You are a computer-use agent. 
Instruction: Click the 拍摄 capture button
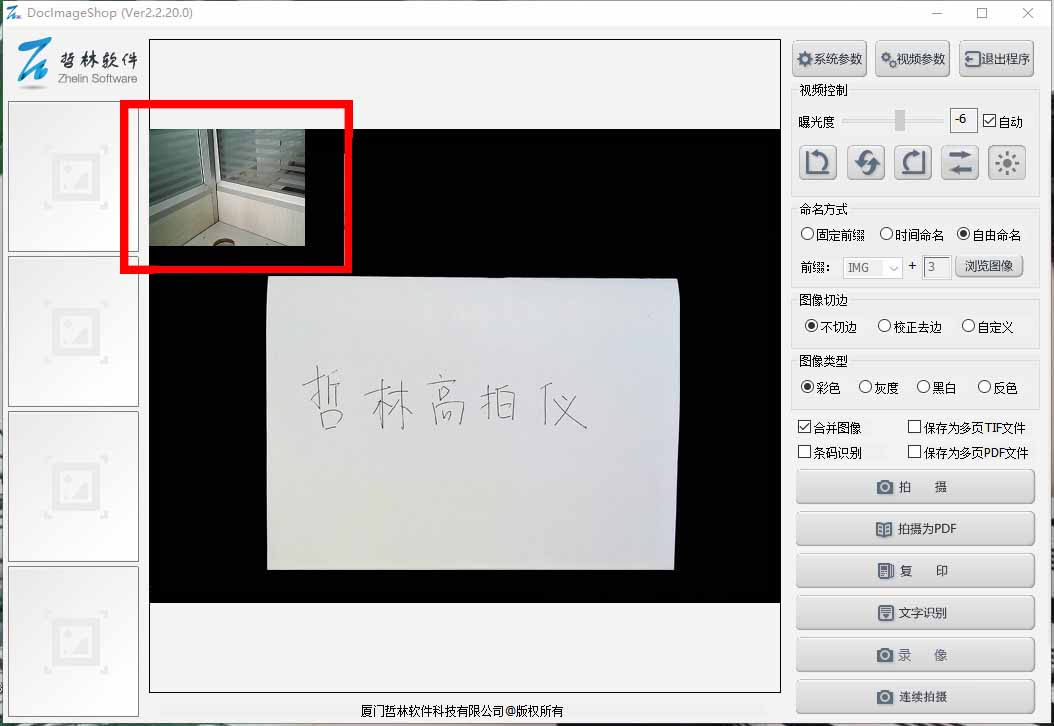[x=914, y=487]
